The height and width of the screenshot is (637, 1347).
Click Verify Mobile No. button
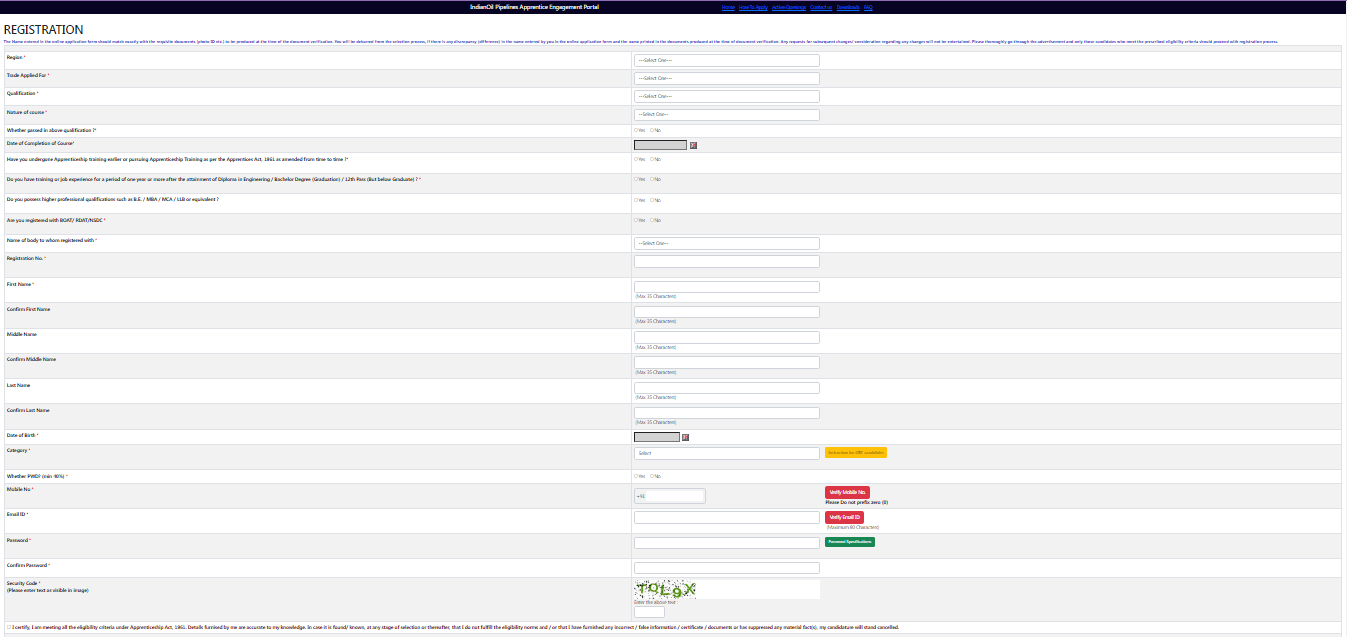pos(847,492)
